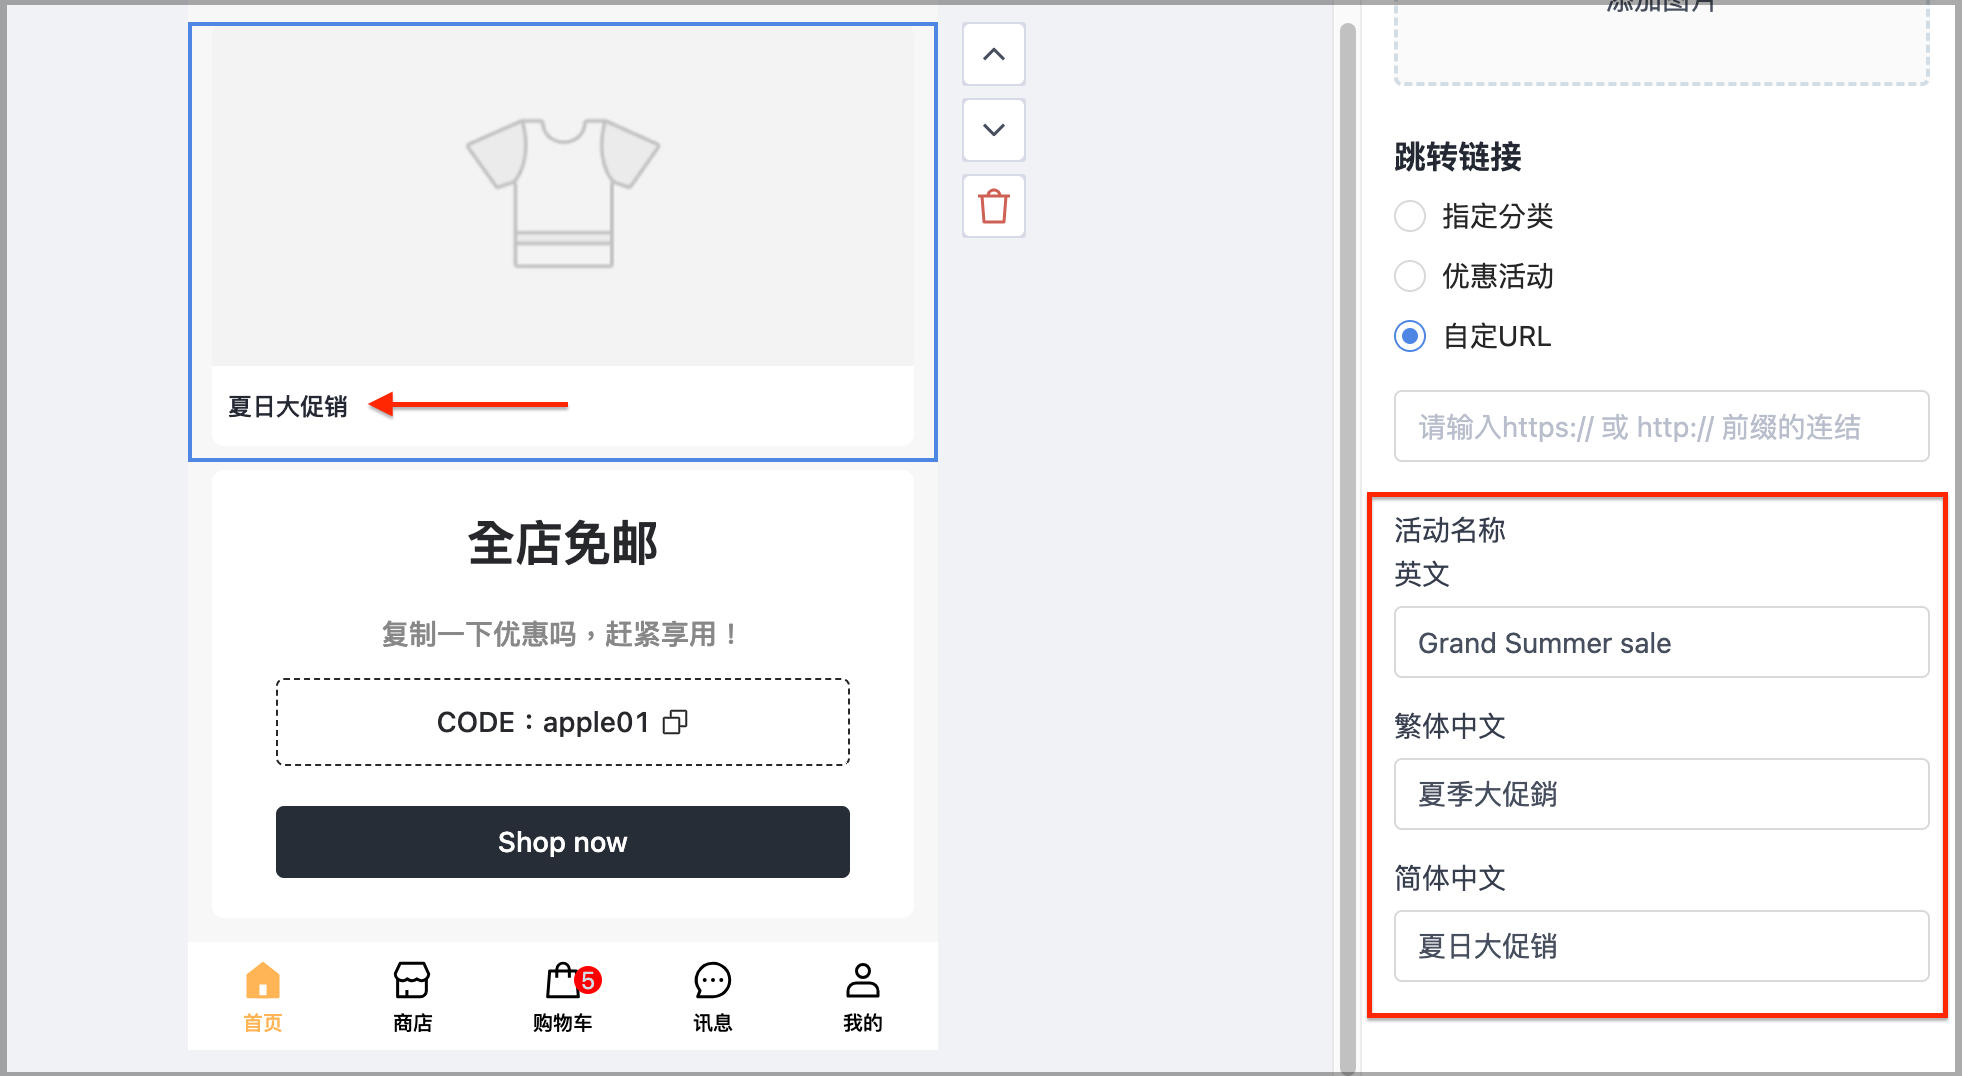Open the 购物车 cart icon with badge
Viewport: 1962px width, 1076px height.
click(571, 981)
